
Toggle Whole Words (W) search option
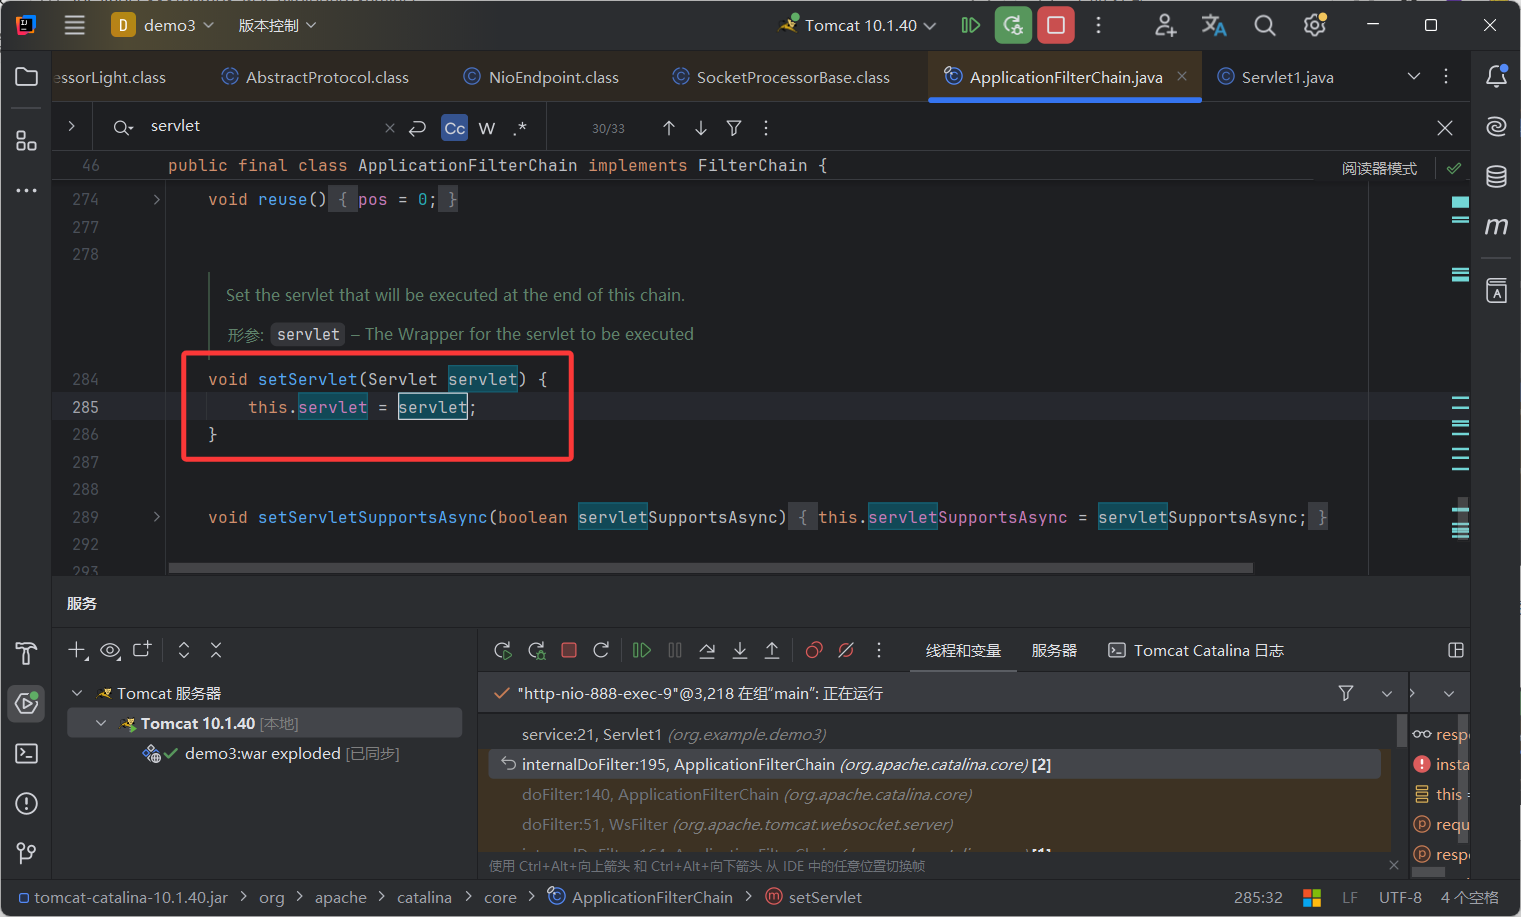pyautogui.click(x=487, y=128)
